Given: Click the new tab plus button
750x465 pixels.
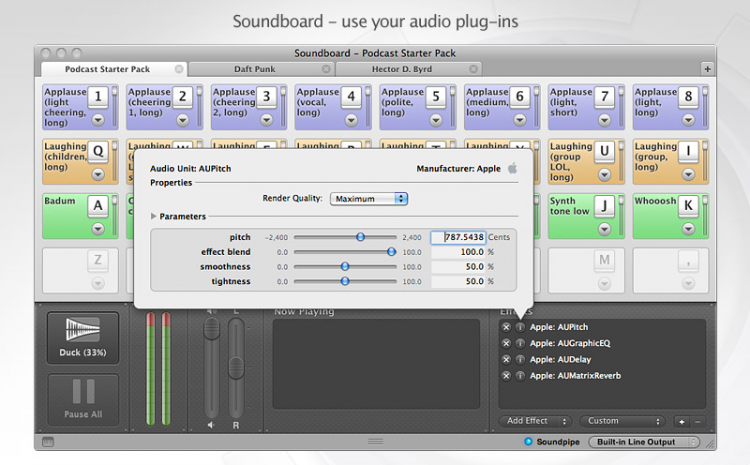Looking at the screenshot, I should pos(707,69).
